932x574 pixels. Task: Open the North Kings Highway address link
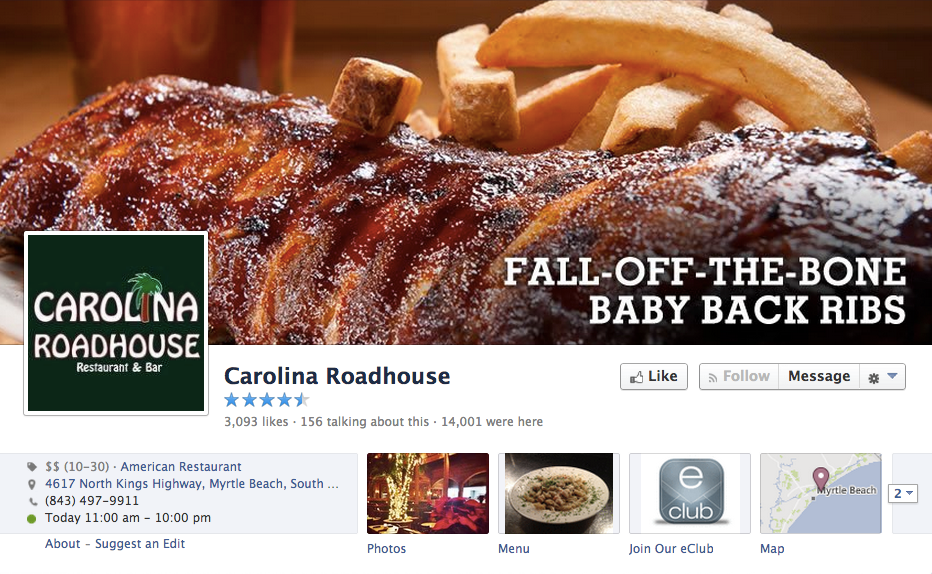(x=192, y=484)
